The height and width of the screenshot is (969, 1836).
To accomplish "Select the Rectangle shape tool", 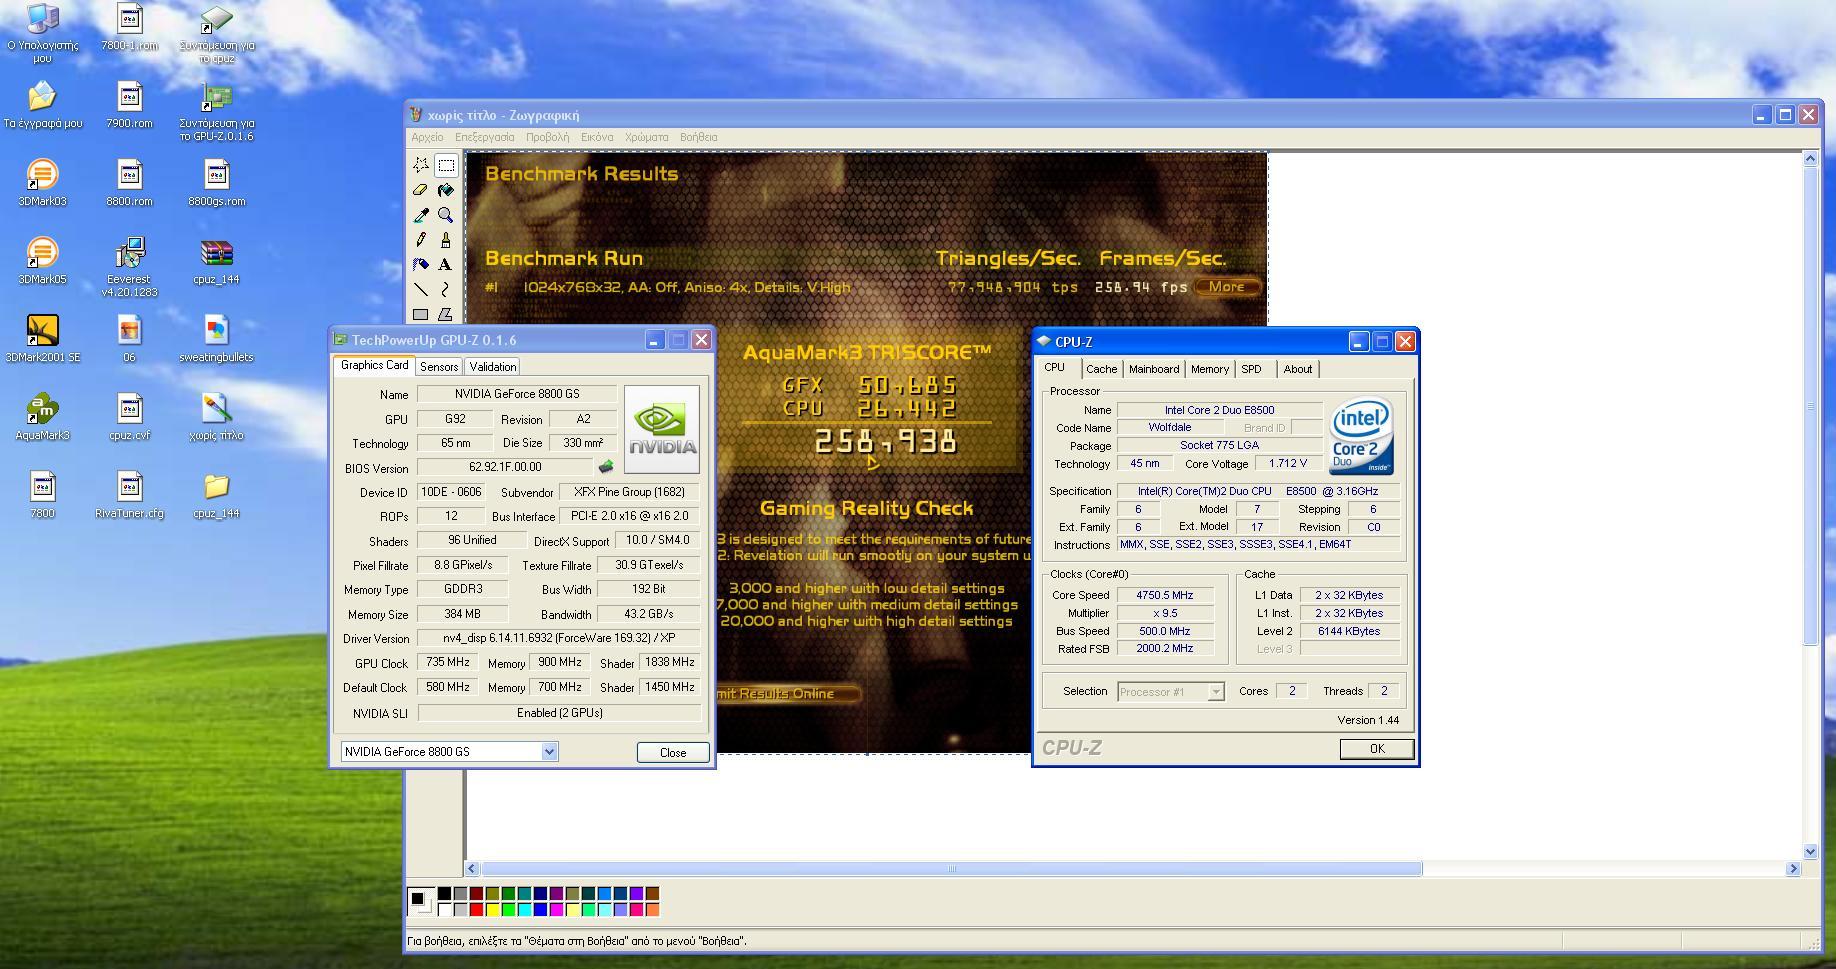I will click(421, 314).
